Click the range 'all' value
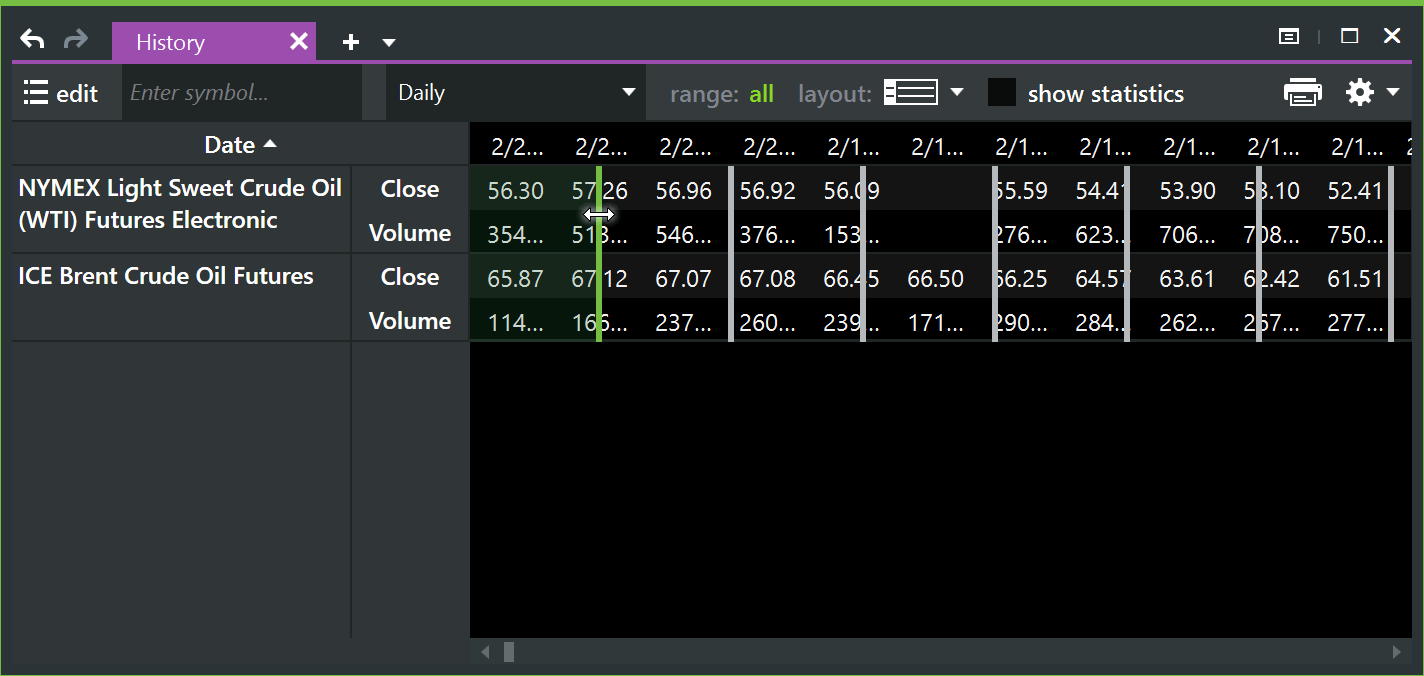Image resolution: width=1424 pixels, height=676 pixels. click(762, 94)
